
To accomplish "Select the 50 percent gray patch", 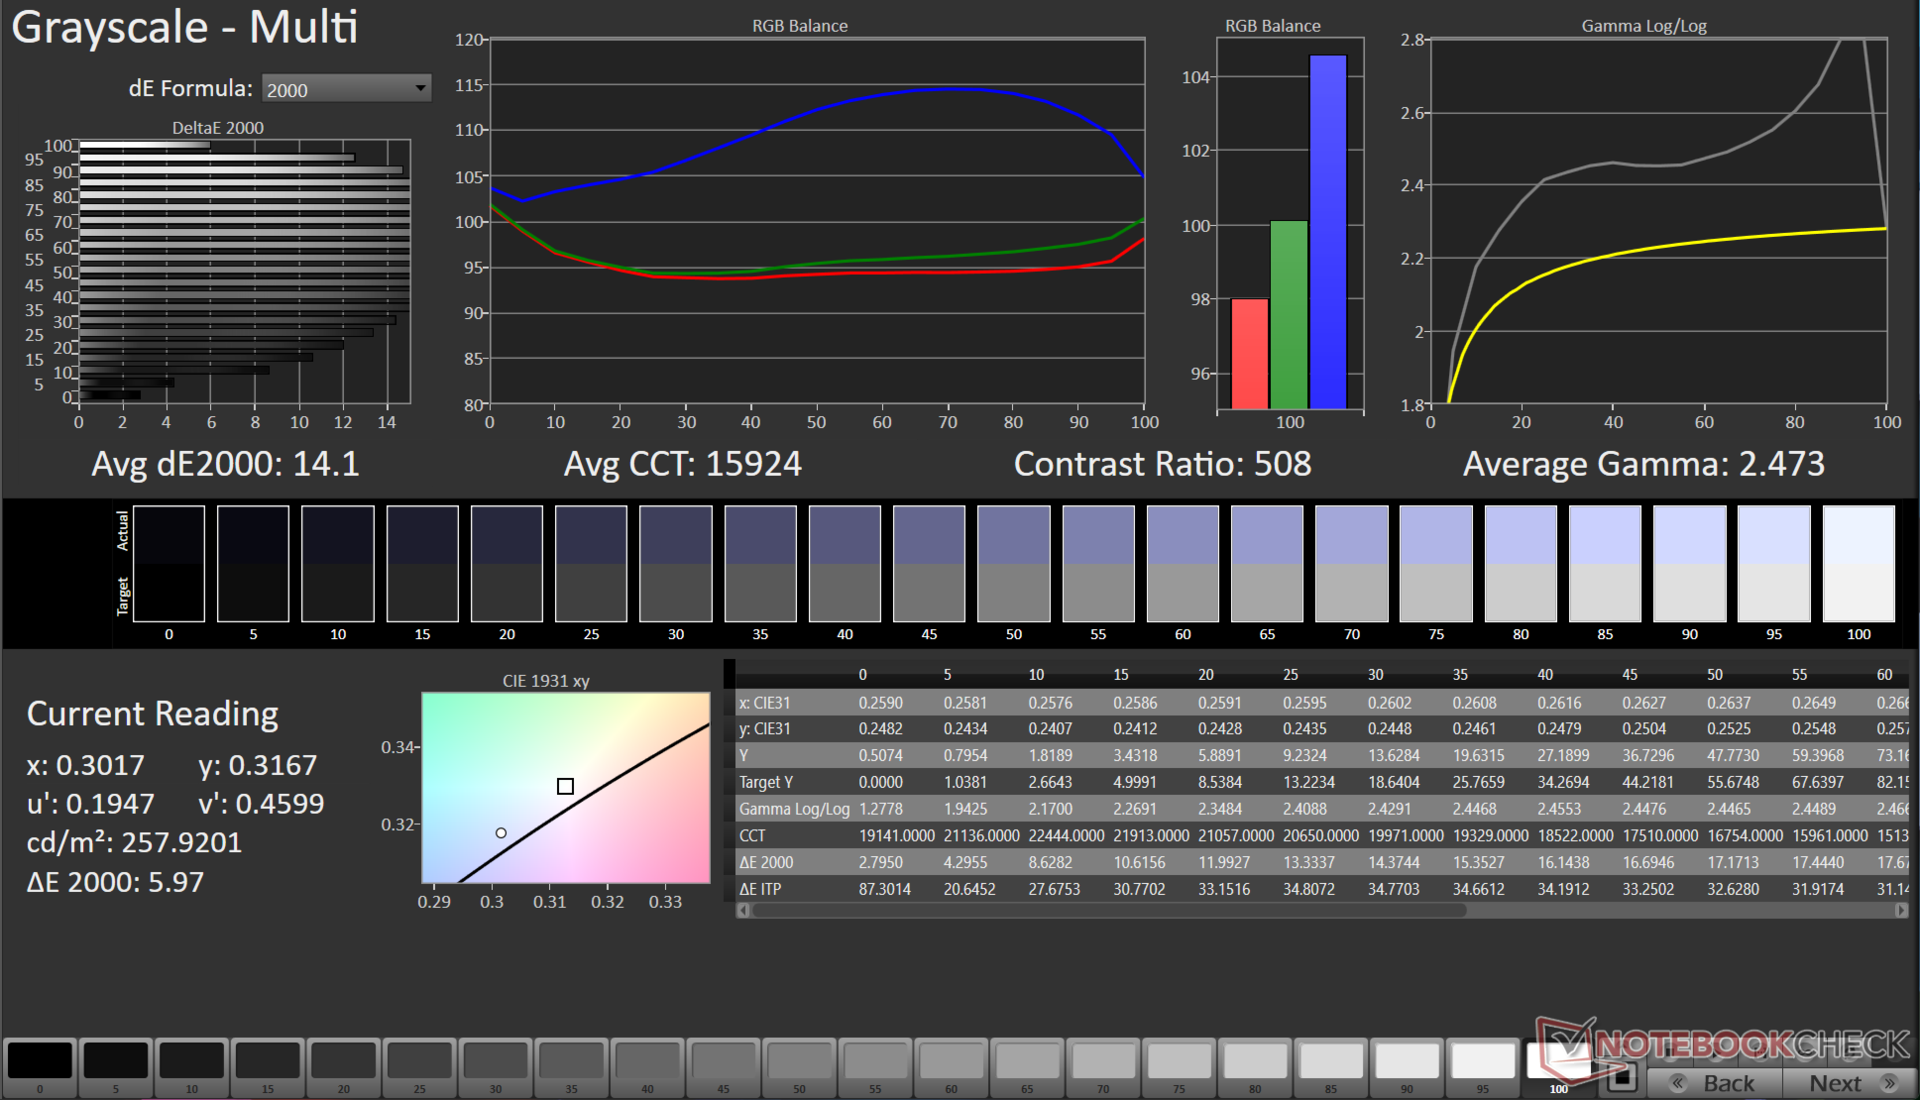I will (799, 1061).
